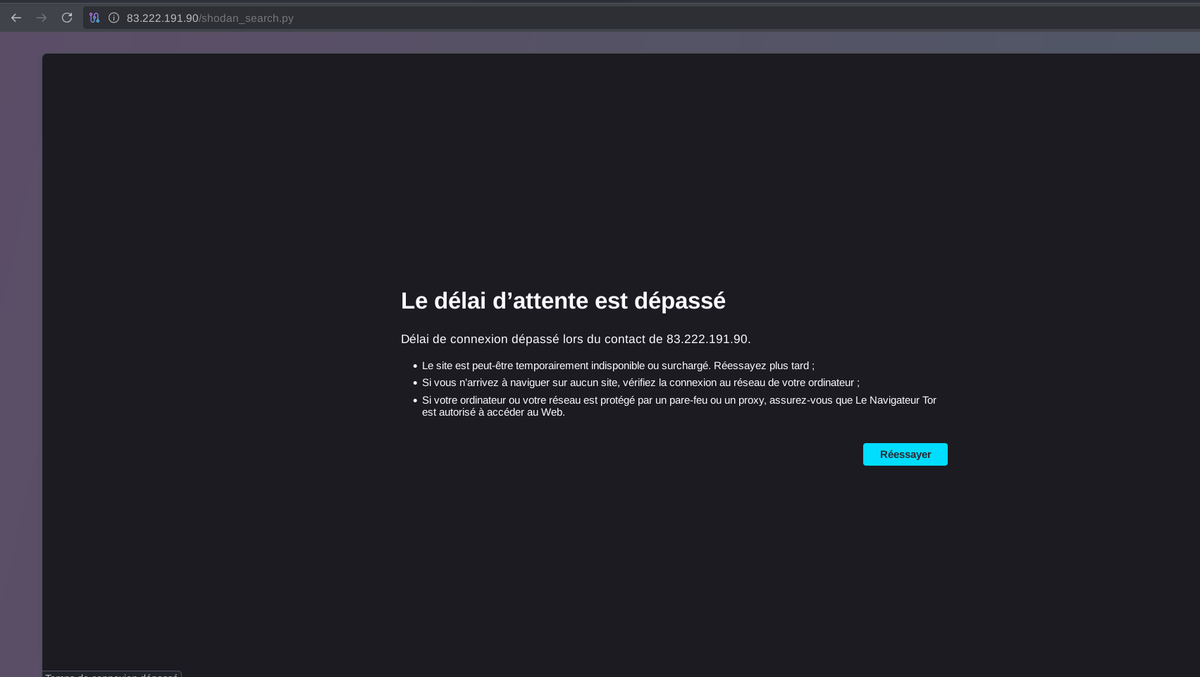Click the bullet about verifying network connection
The height and width of the screenshot is (677, 1200).
641,383
